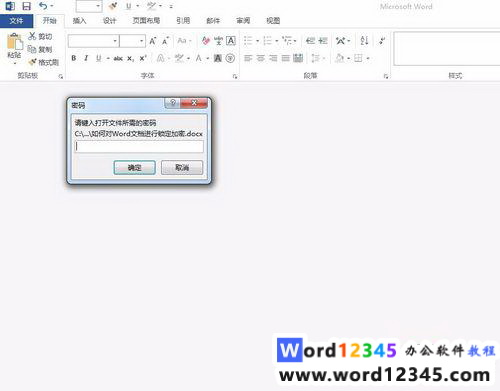500x391 pixels.
Task: Click the text effects outlined A icon
Action: point(161,58)
